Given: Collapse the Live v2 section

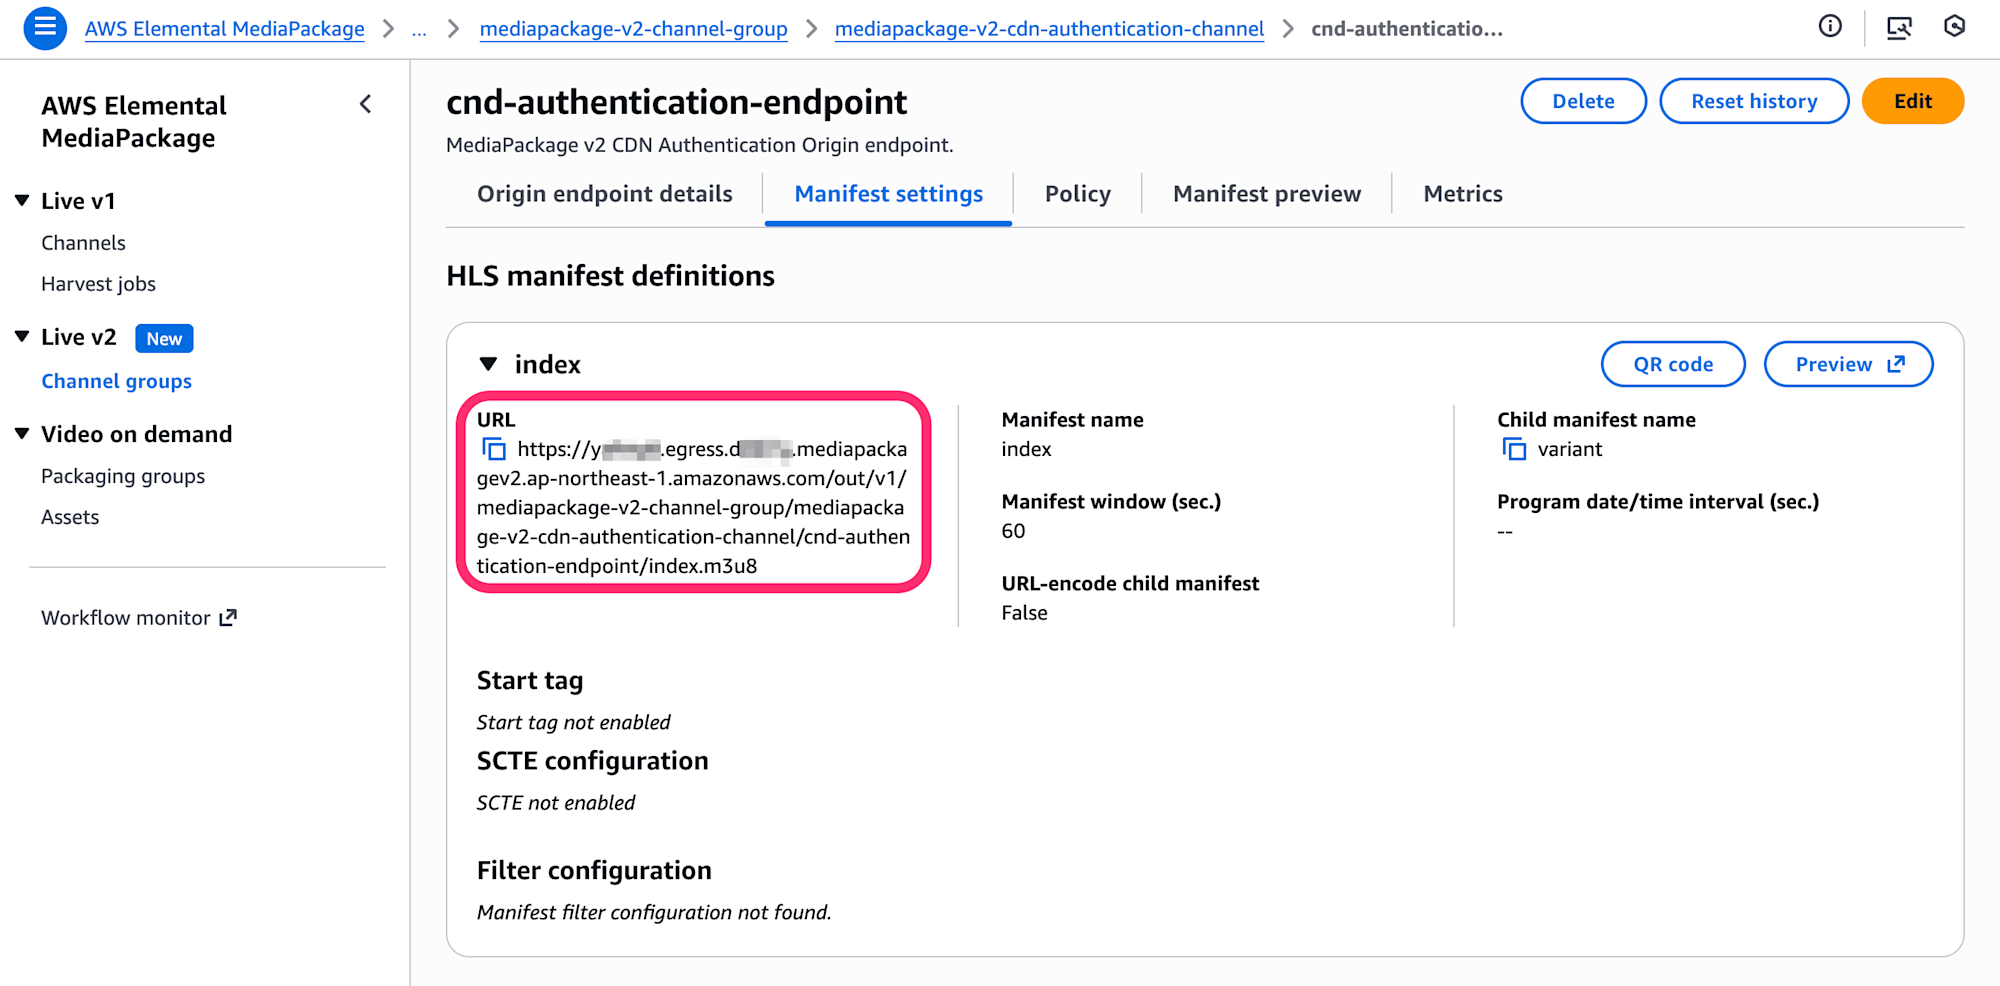Looking at the screenshot, I should tap(22, 337).
